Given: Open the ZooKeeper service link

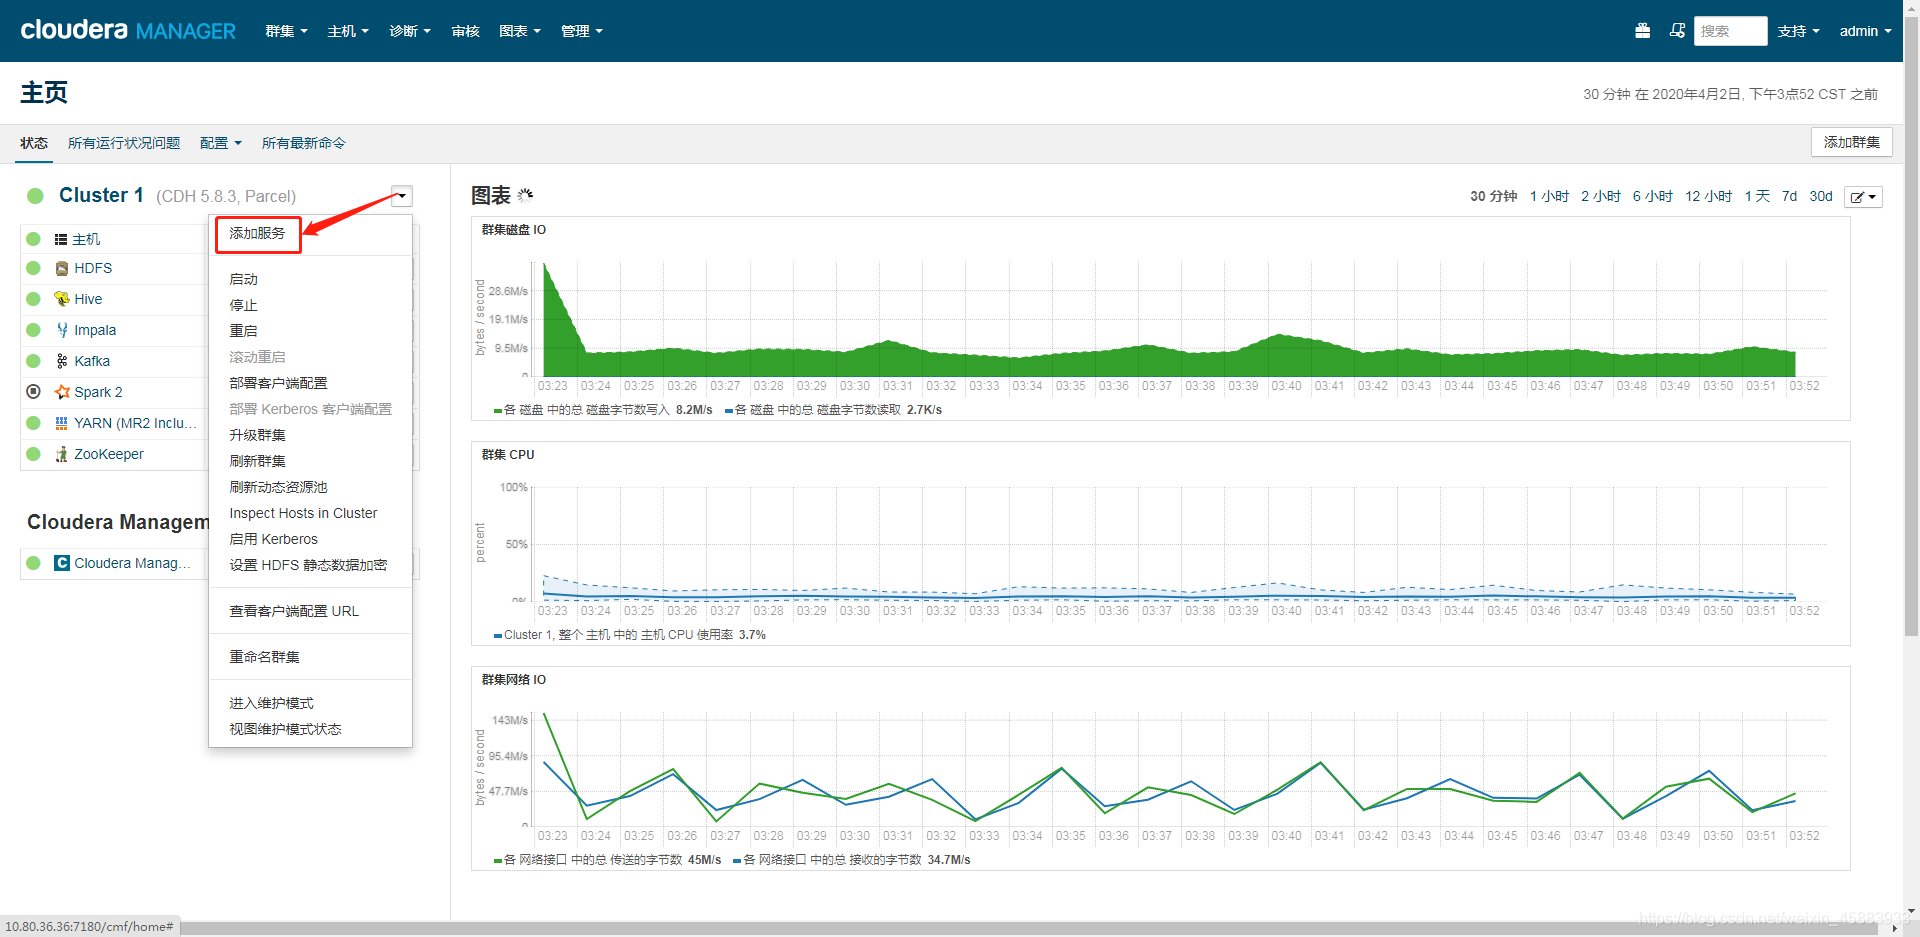Looking at the screenshot, I should pyautogui.click(x=109, y=454).
